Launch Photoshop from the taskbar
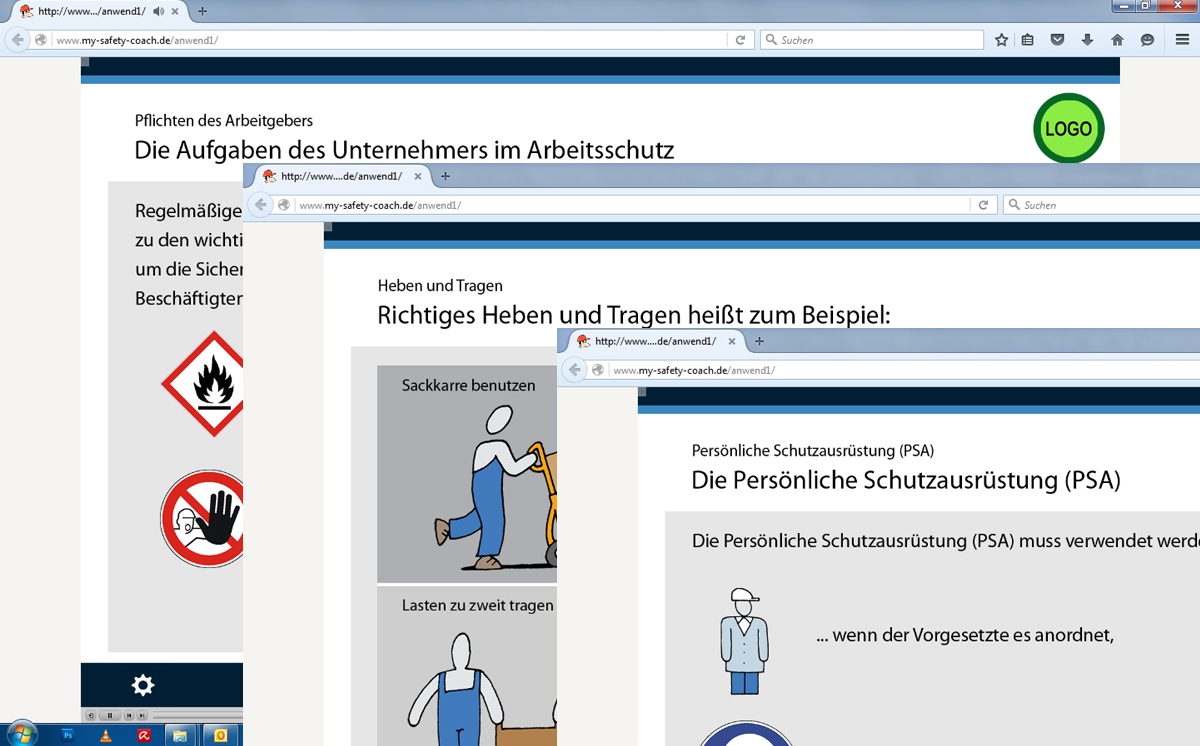This screenshot has width=1200, height=746. [68, 734]
